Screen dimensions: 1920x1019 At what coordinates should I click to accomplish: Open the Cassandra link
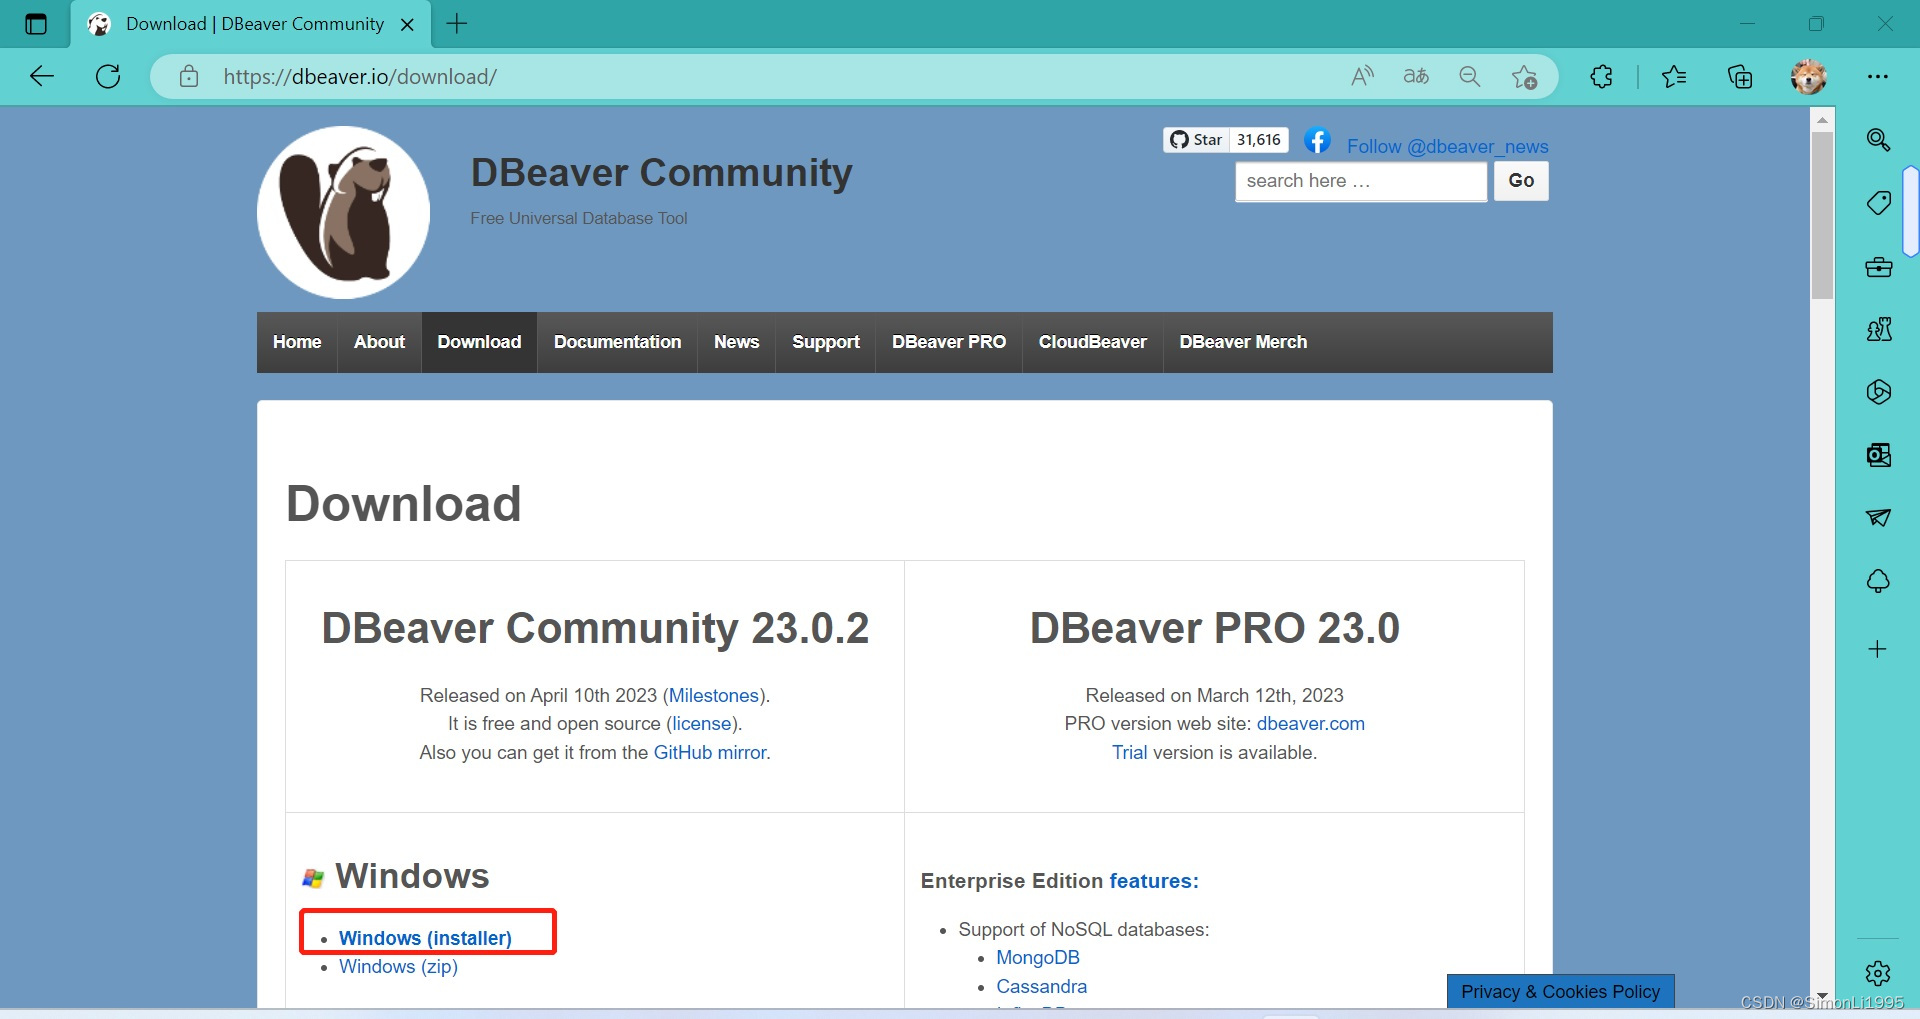click(1041, 986)
